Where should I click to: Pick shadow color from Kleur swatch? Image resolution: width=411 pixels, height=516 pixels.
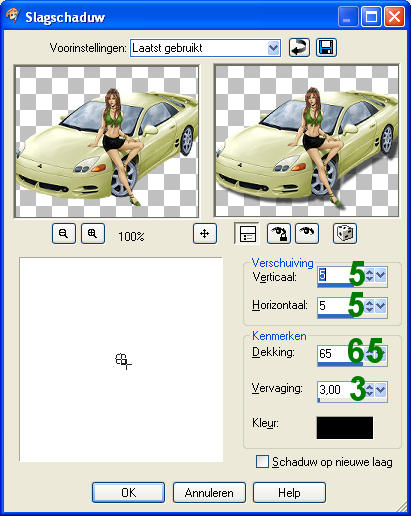(x=345, y=428)
